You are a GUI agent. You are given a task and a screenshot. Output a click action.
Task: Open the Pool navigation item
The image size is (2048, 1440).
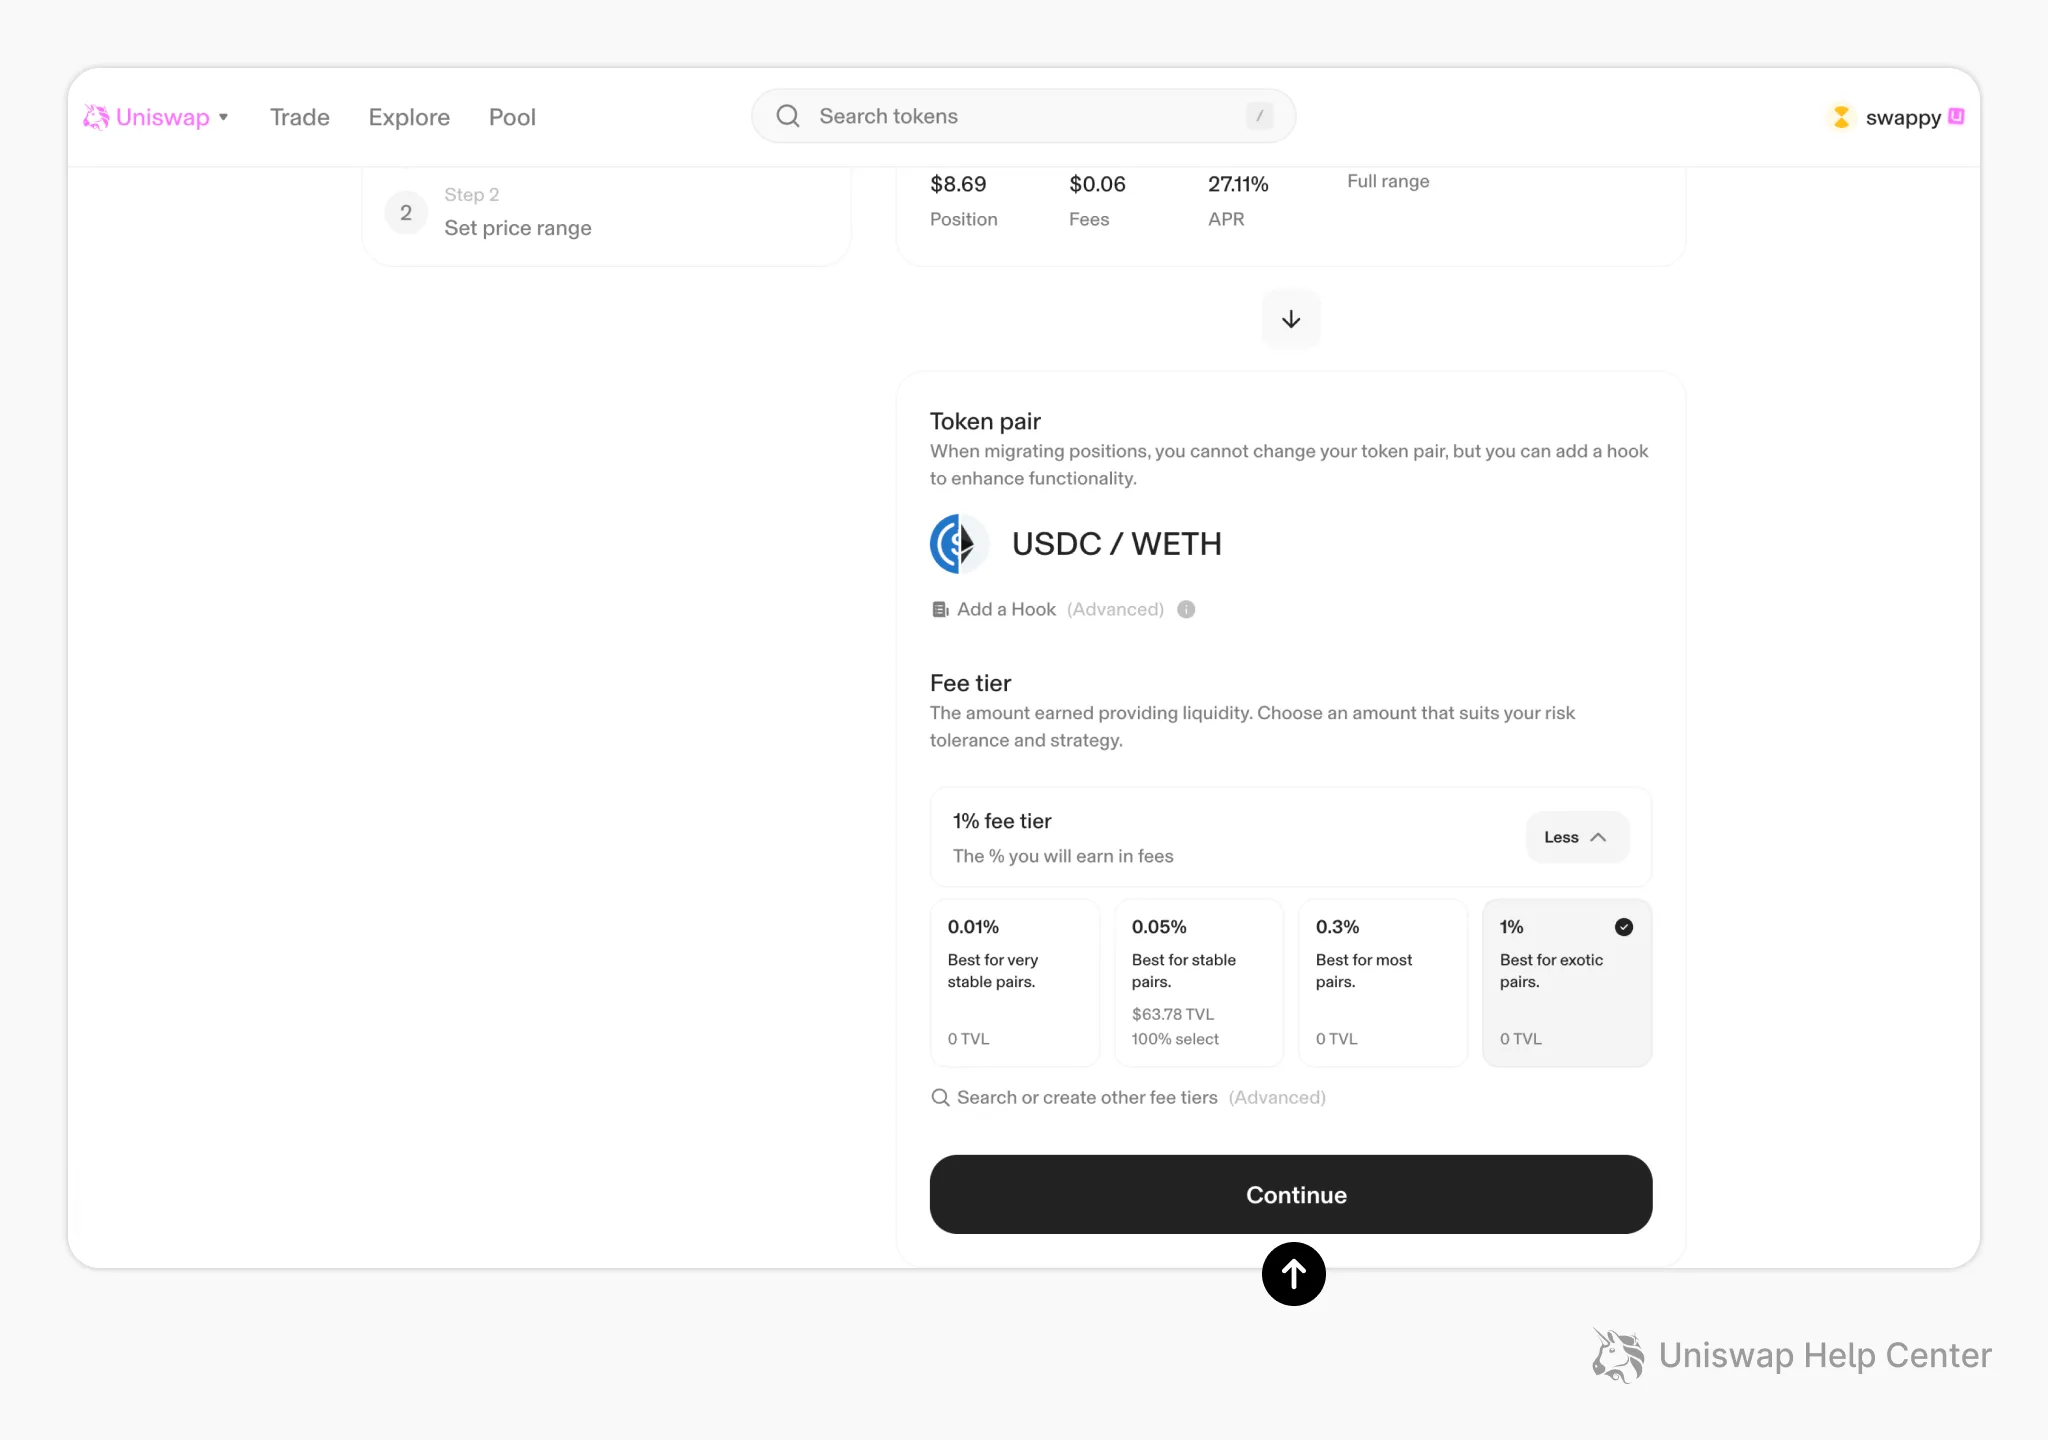point(512,117)
